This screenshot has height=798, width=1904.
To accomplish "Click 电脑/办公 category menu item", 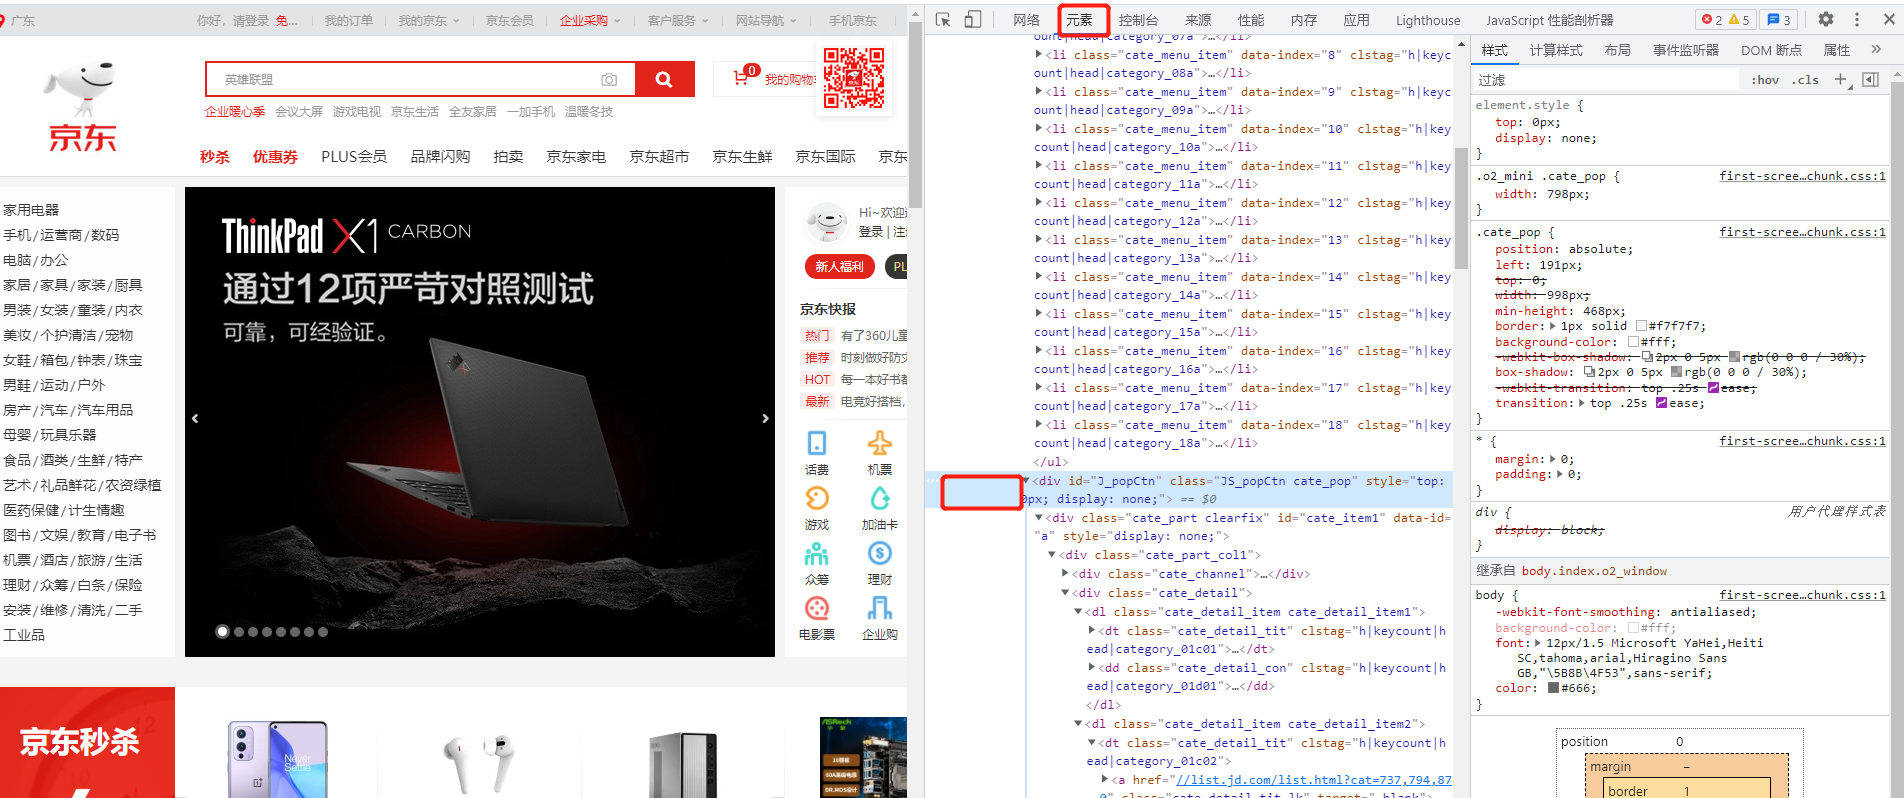I will click(36, 260).
